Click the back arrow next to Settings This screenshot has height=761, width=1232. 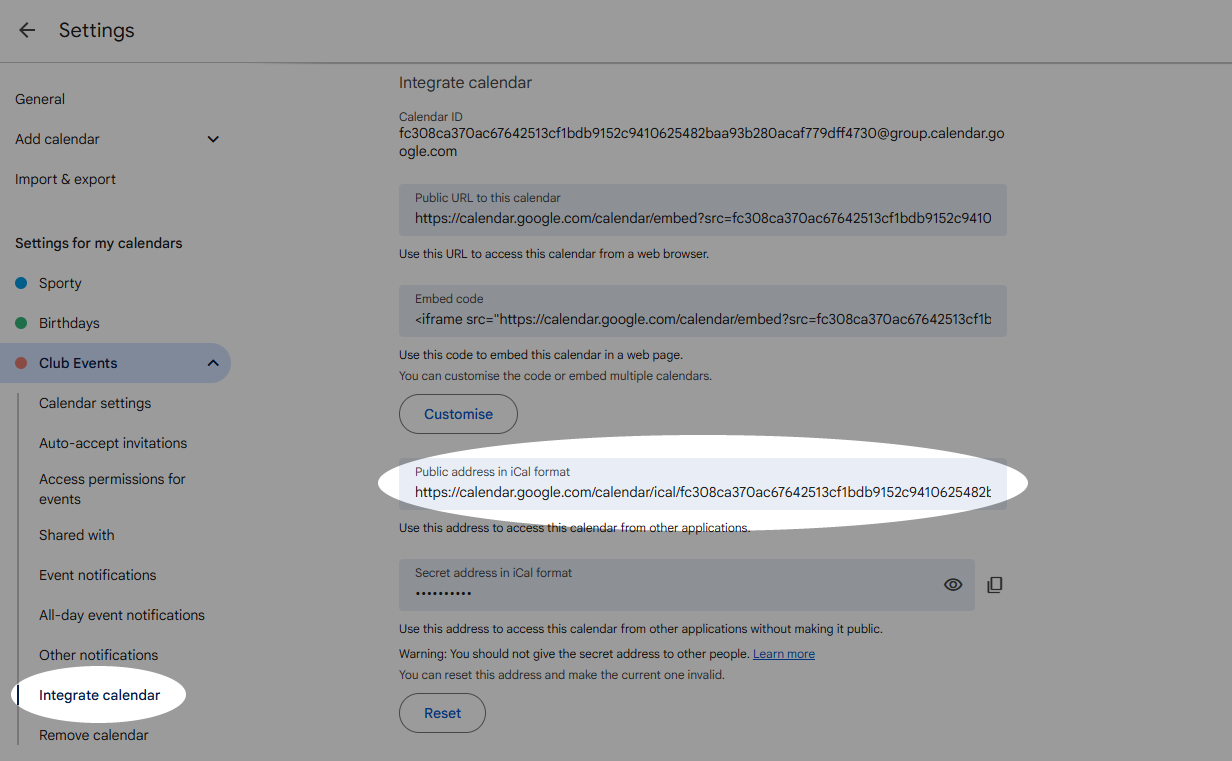pos(27,30)
